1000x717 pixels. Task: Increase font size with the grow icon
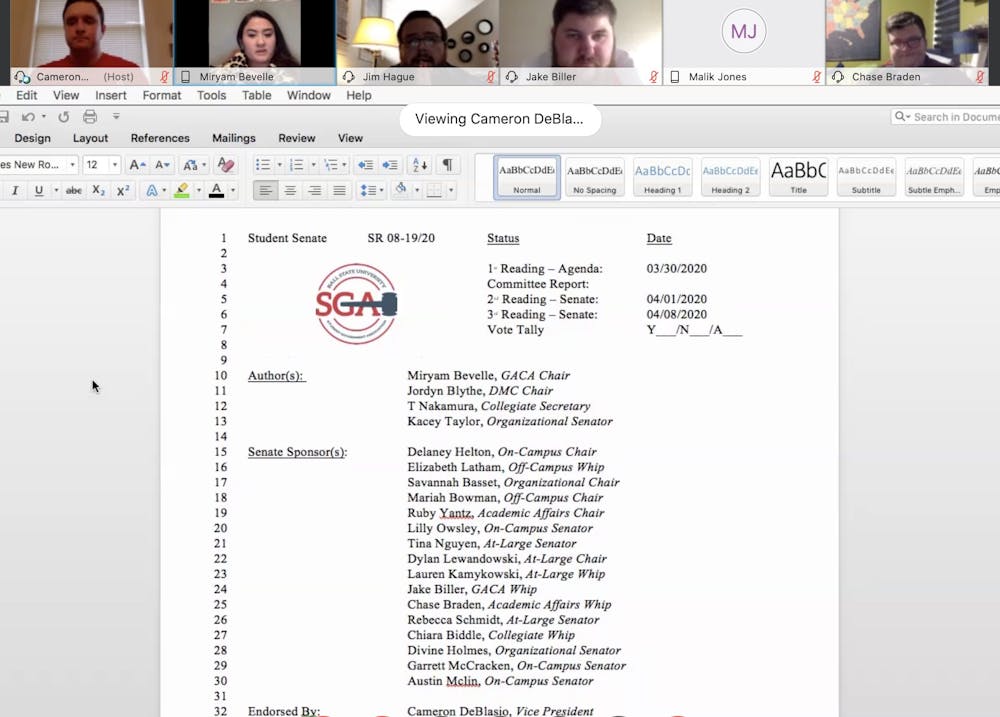pyautogui.click(x=137, y=165)
